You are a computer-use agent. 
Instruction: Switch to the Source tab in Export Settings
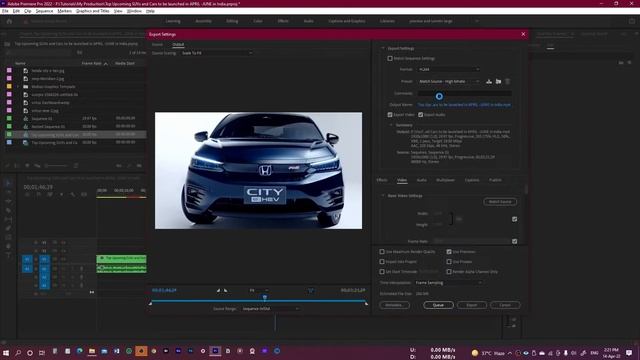157,44
